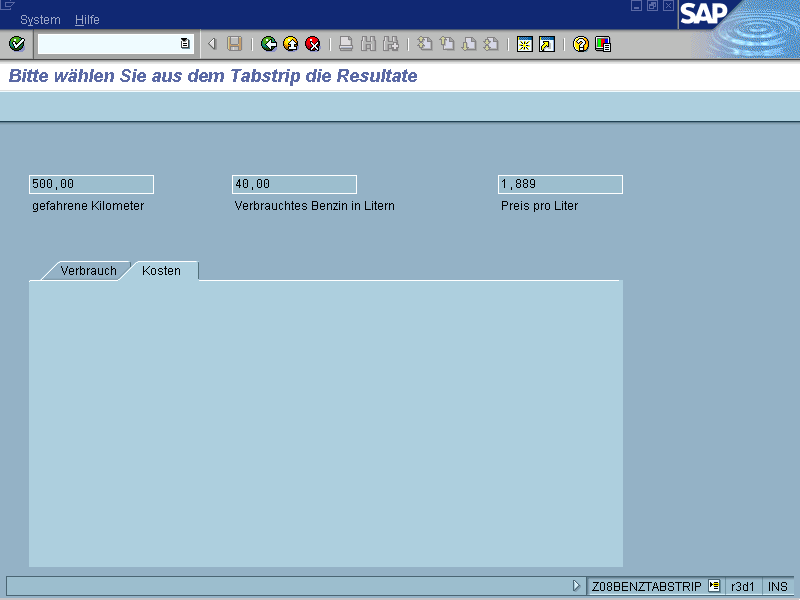This screenshot has width=800, height=600.
Task: Click the Create New Session icon
Action: click(524, 44)
